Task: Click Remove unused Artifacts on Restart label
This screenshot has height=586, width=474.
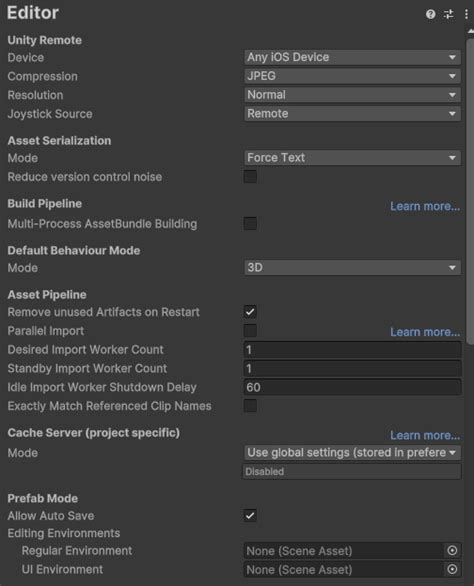Action: point(103,312)
